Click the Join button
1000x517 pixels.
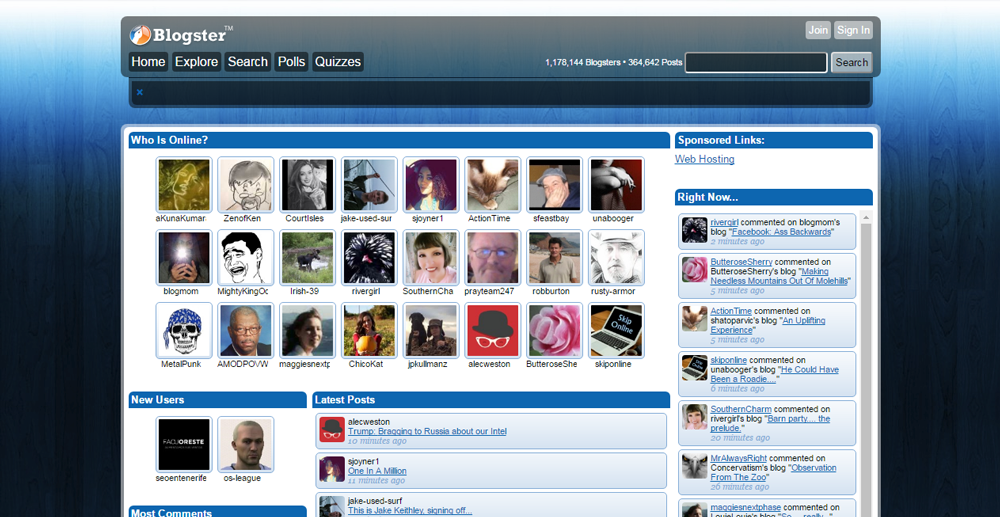818,30
